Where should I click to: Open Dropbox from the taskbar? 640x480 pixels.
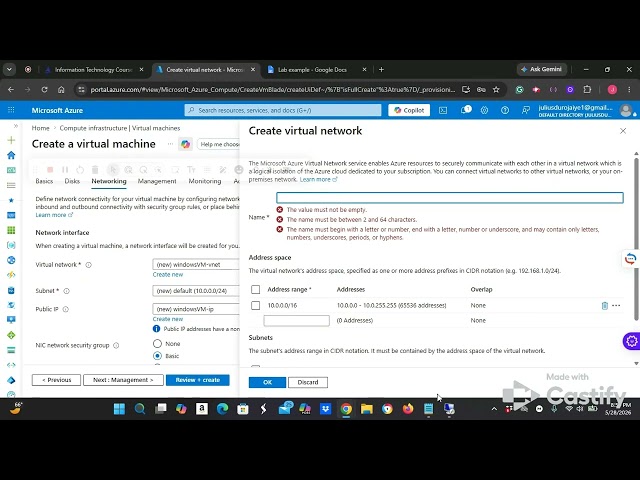(x=325, y=409)
